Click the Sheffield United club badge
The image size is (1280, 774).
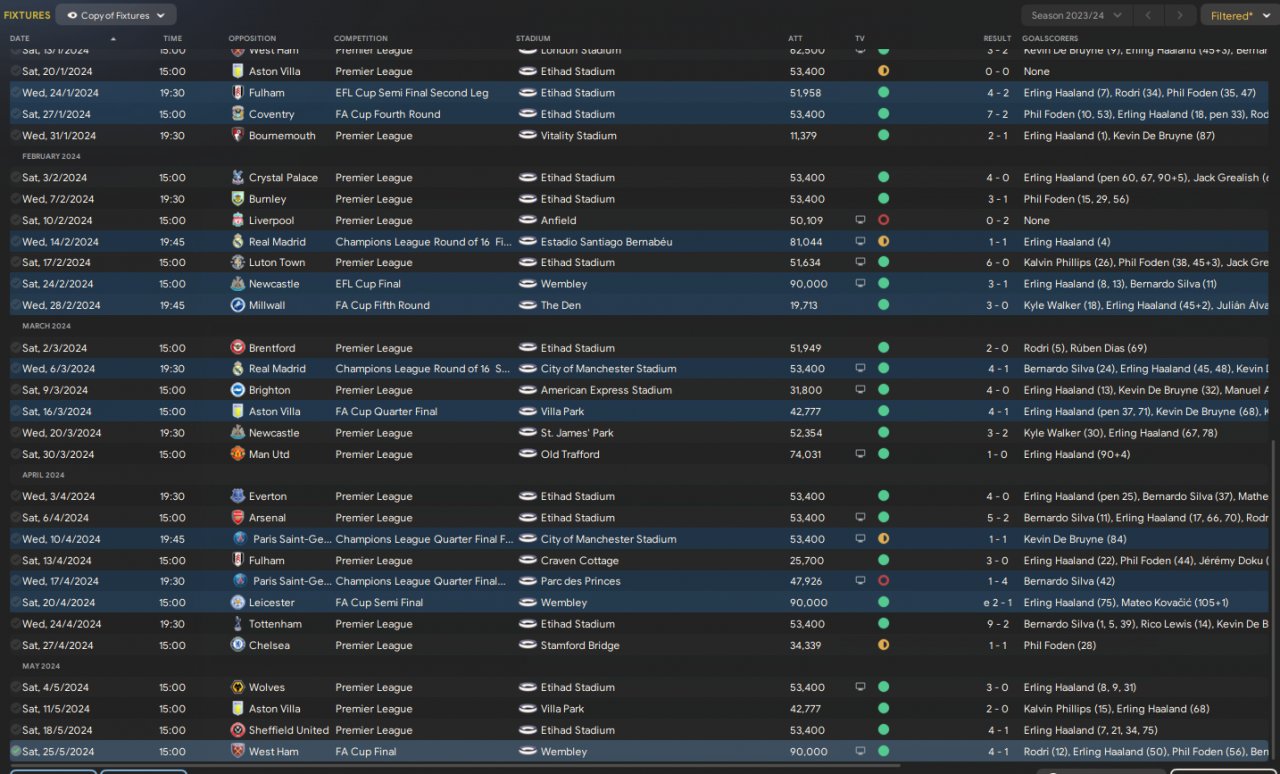[237, 730]
